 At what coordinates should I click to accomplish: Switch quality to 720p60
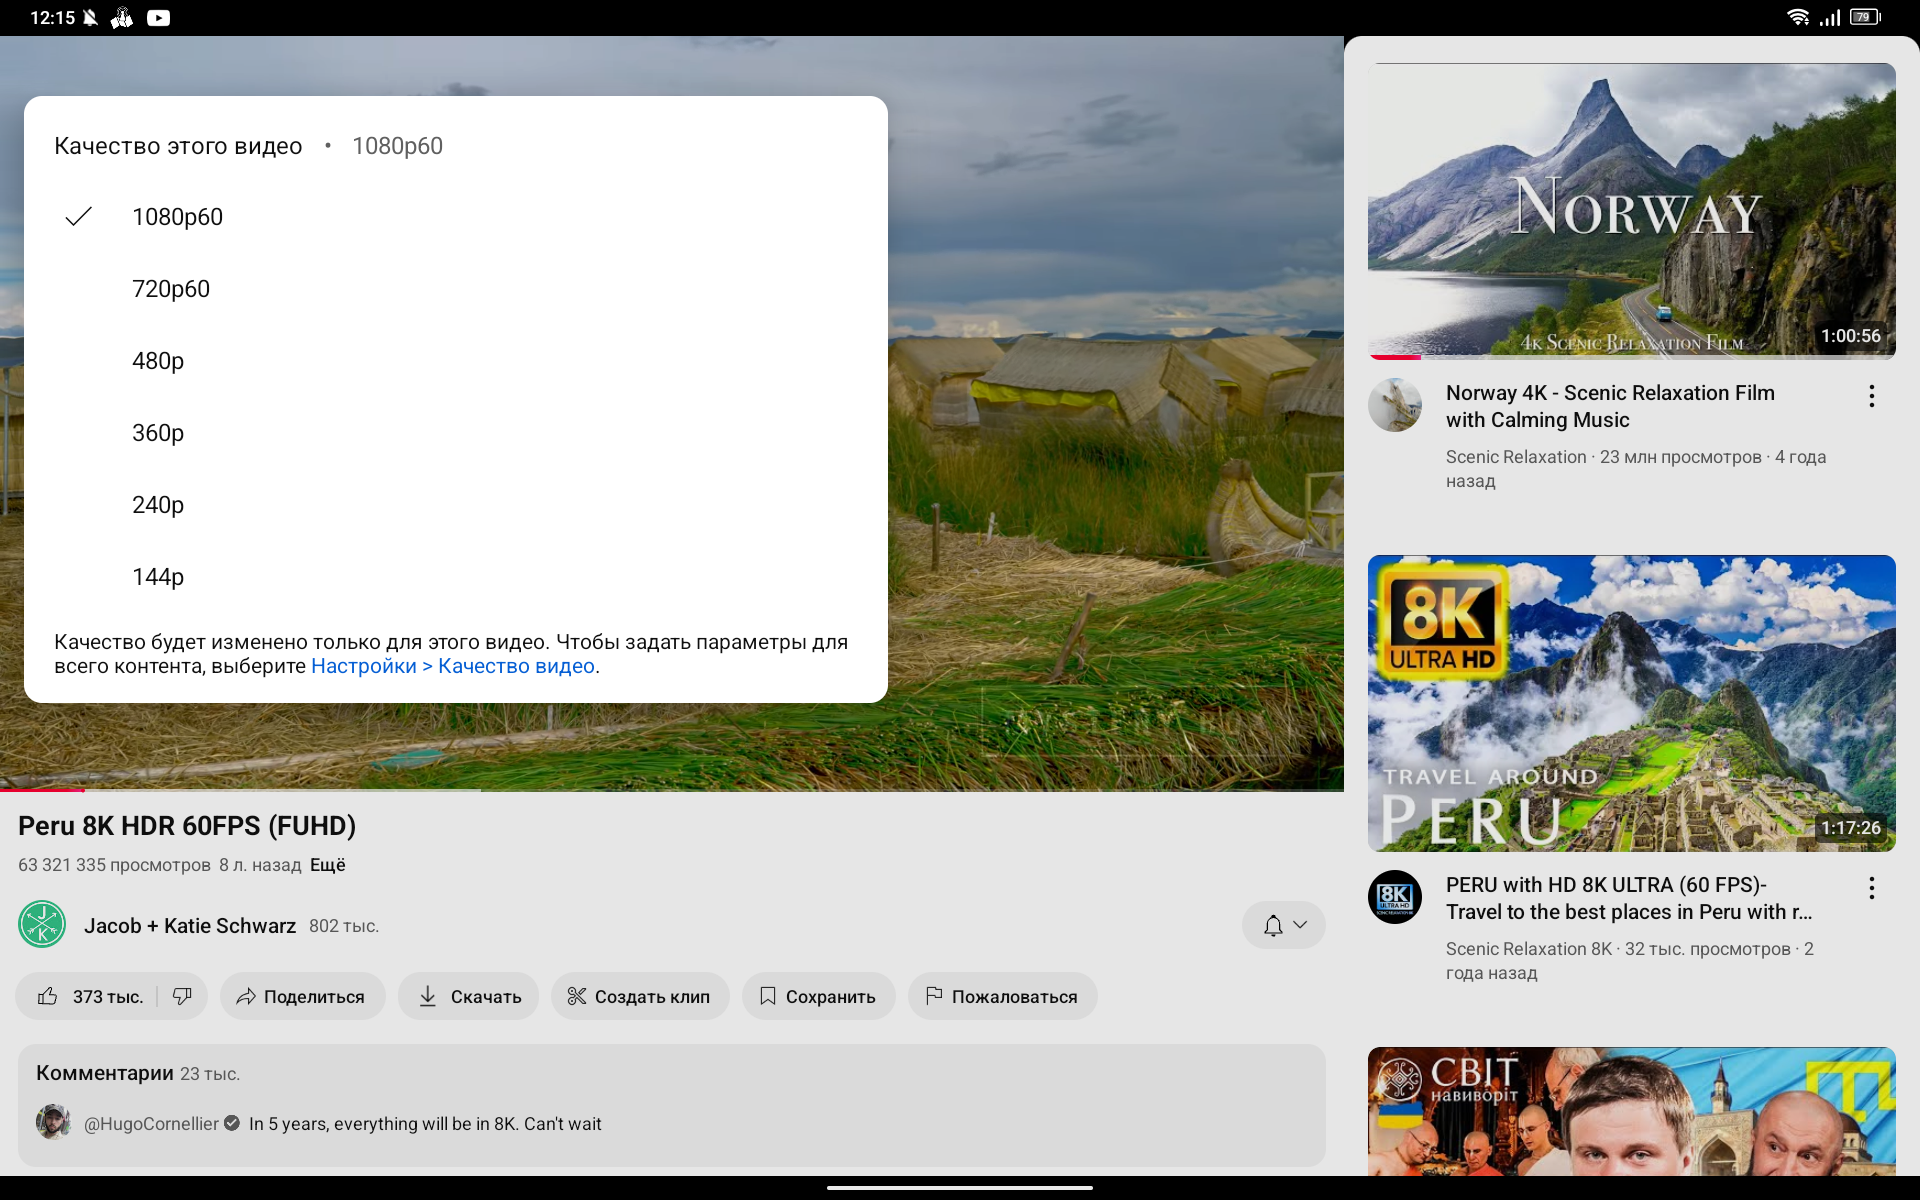[171, 289]
